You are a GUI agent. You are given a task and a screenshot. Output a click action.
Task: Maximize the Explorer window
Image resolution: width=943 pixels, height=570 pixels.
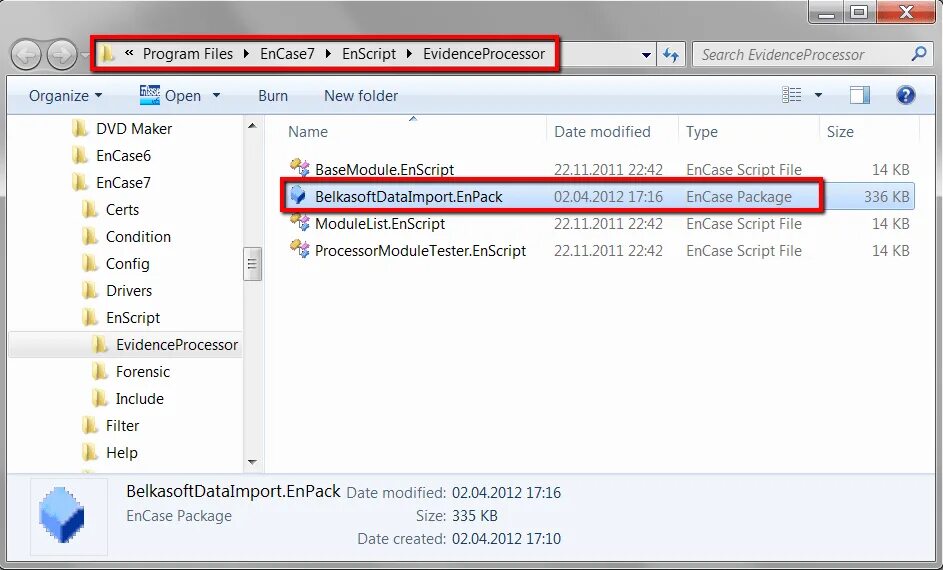pos(859,12)
